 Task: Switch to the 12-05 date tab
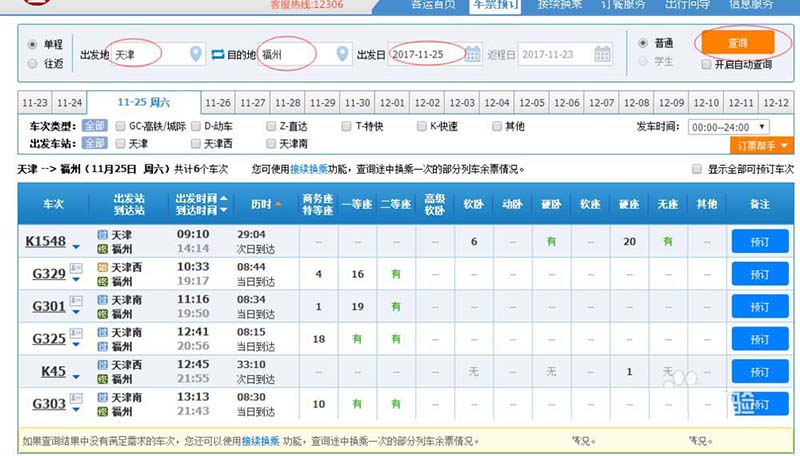pyautogui.click(x=532, y=103)
